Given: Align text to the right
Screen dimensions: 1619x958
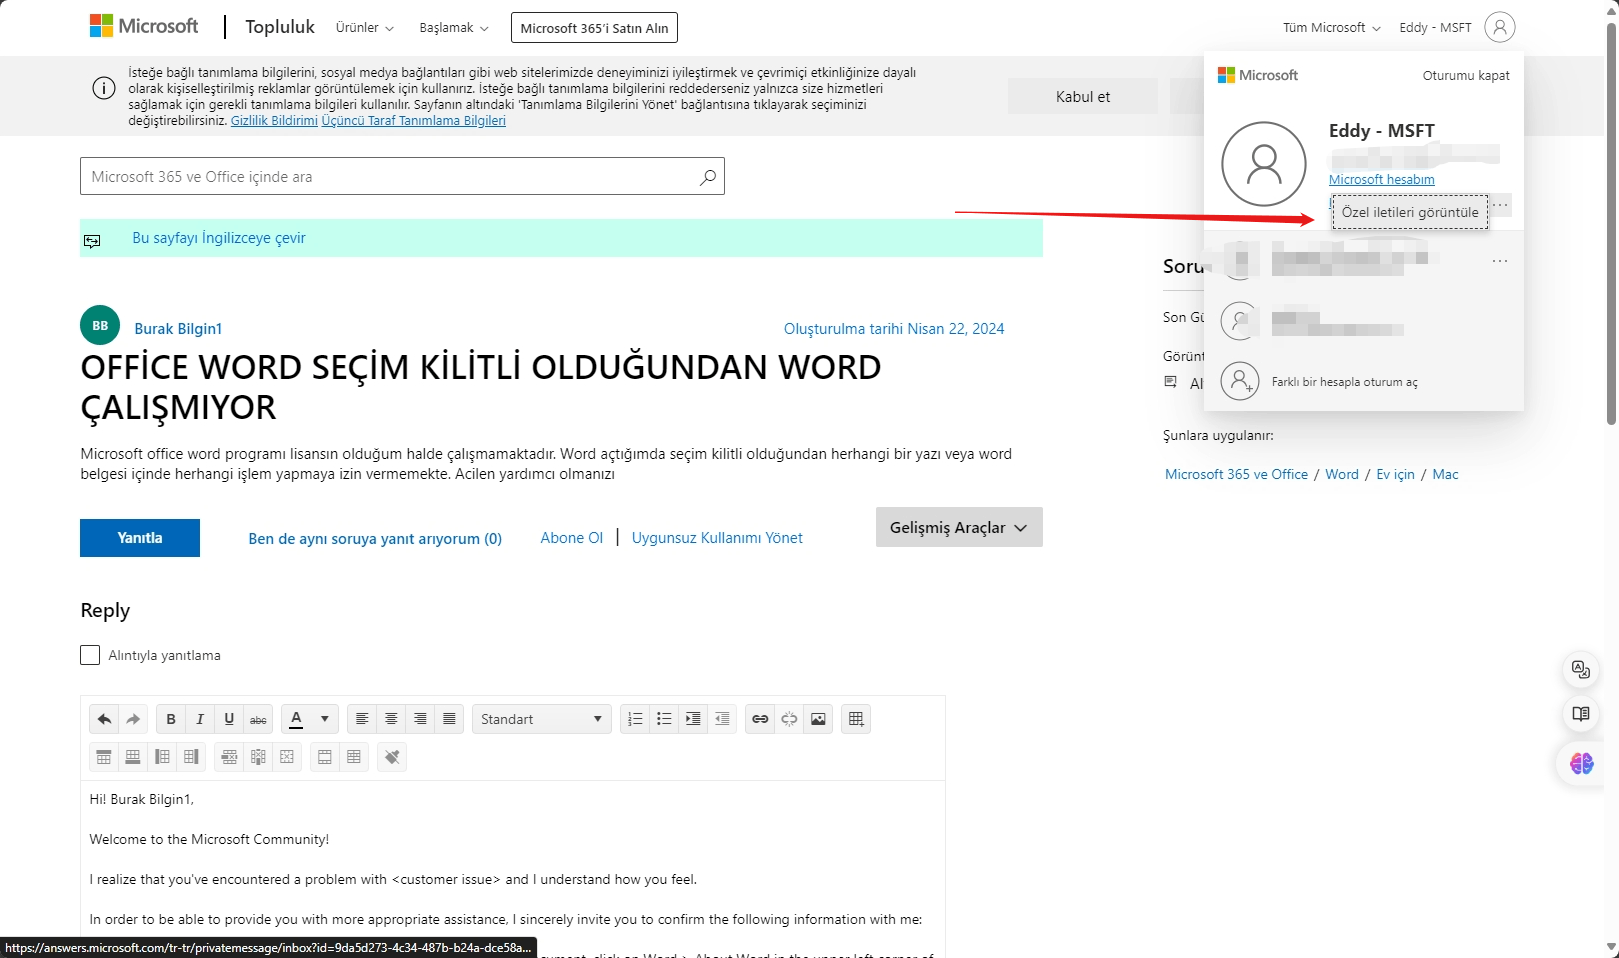Looking at the screenshot, I should [420, 719].
